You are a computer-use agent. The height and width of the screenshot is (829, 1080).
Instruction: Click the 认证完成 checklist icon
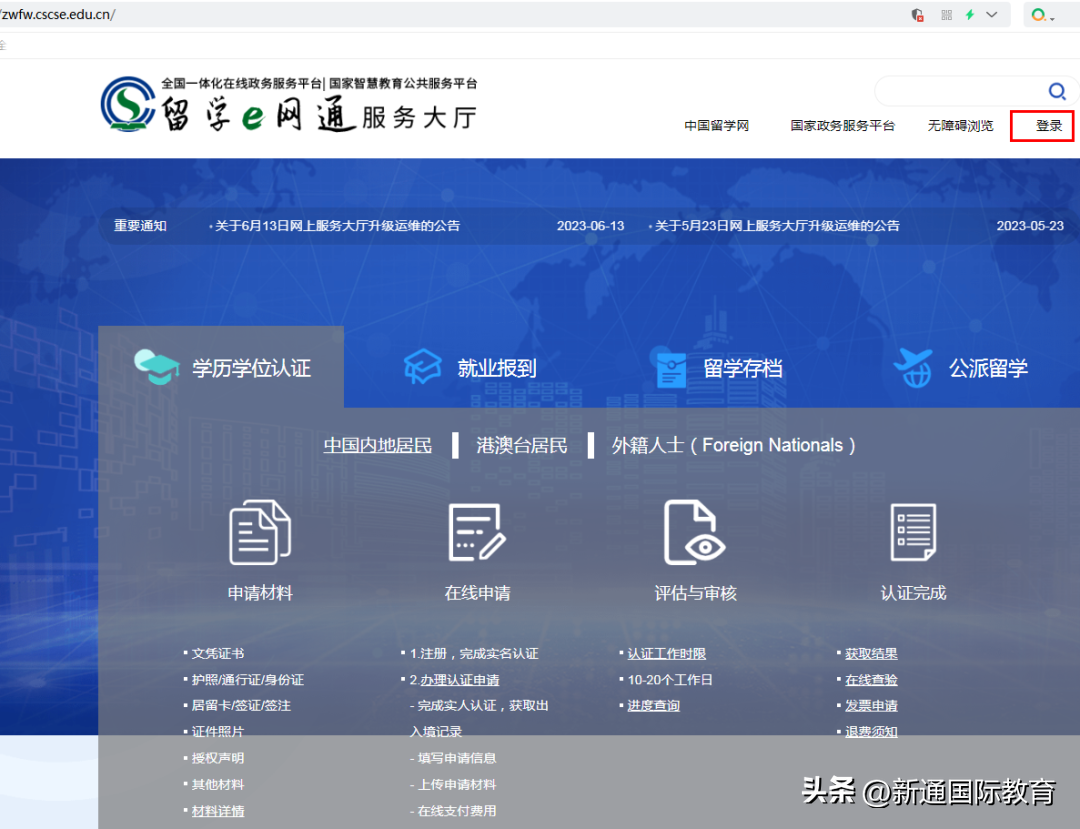[912, 532]
